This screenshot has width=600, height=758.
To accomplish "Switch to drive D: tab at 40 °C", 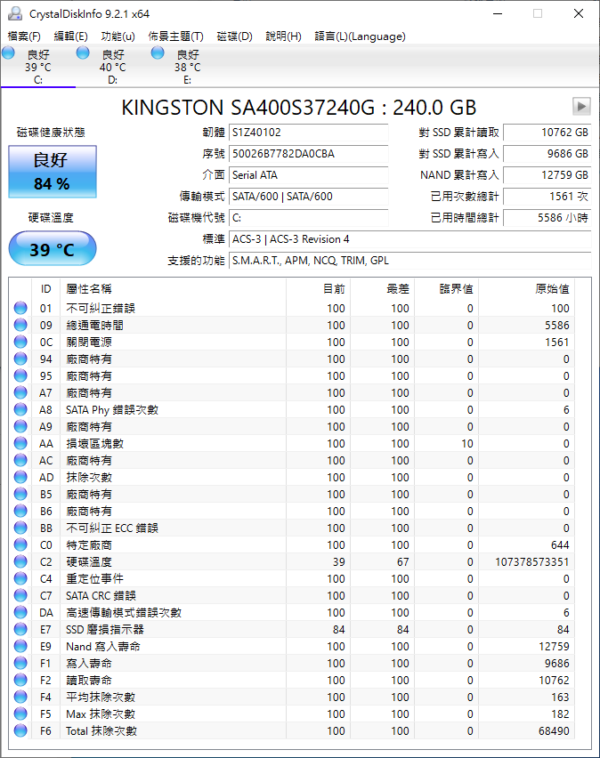I will [x=112, y=67].
